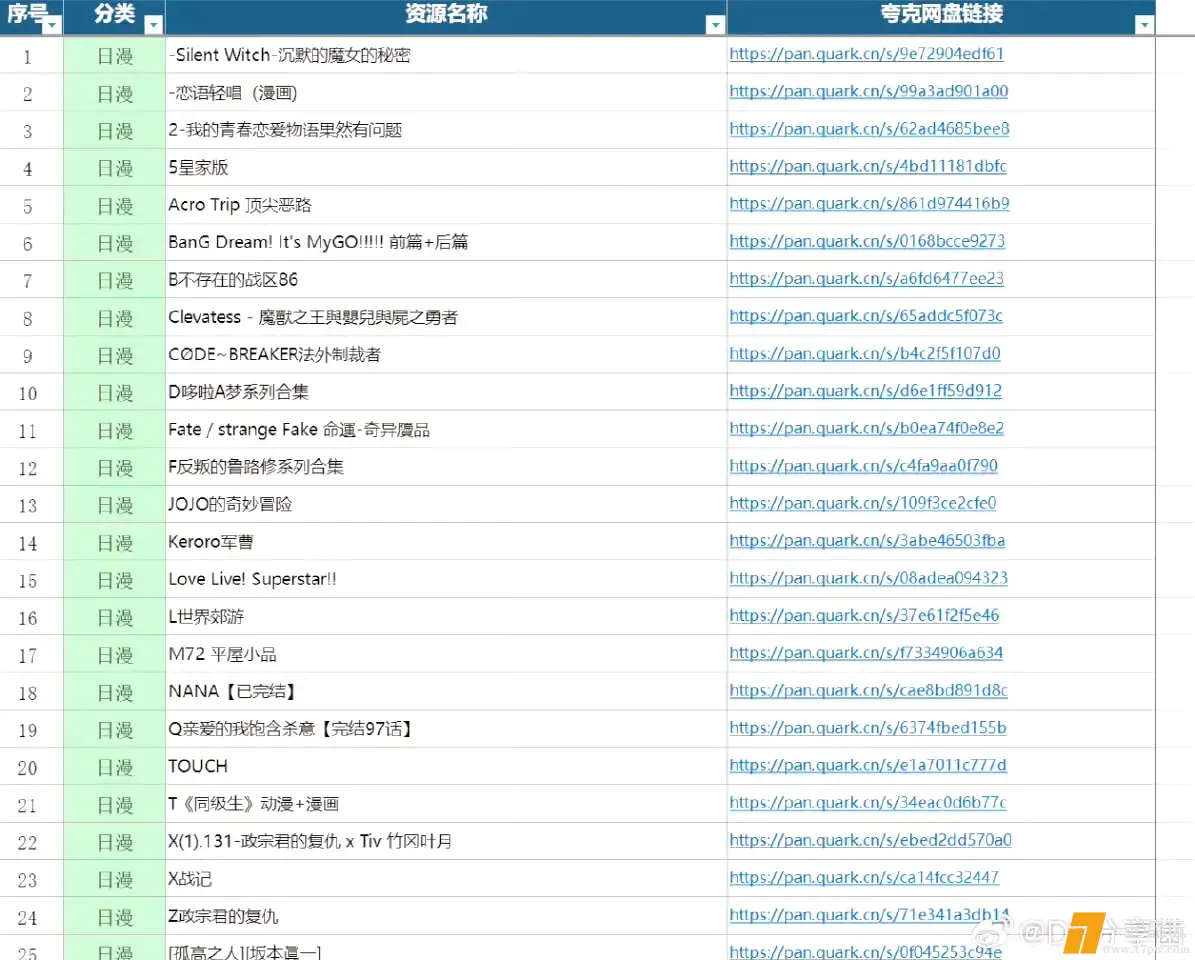Select the 序号 cell numbered 12
The image size is (1195, 960).
pos(28,468)
